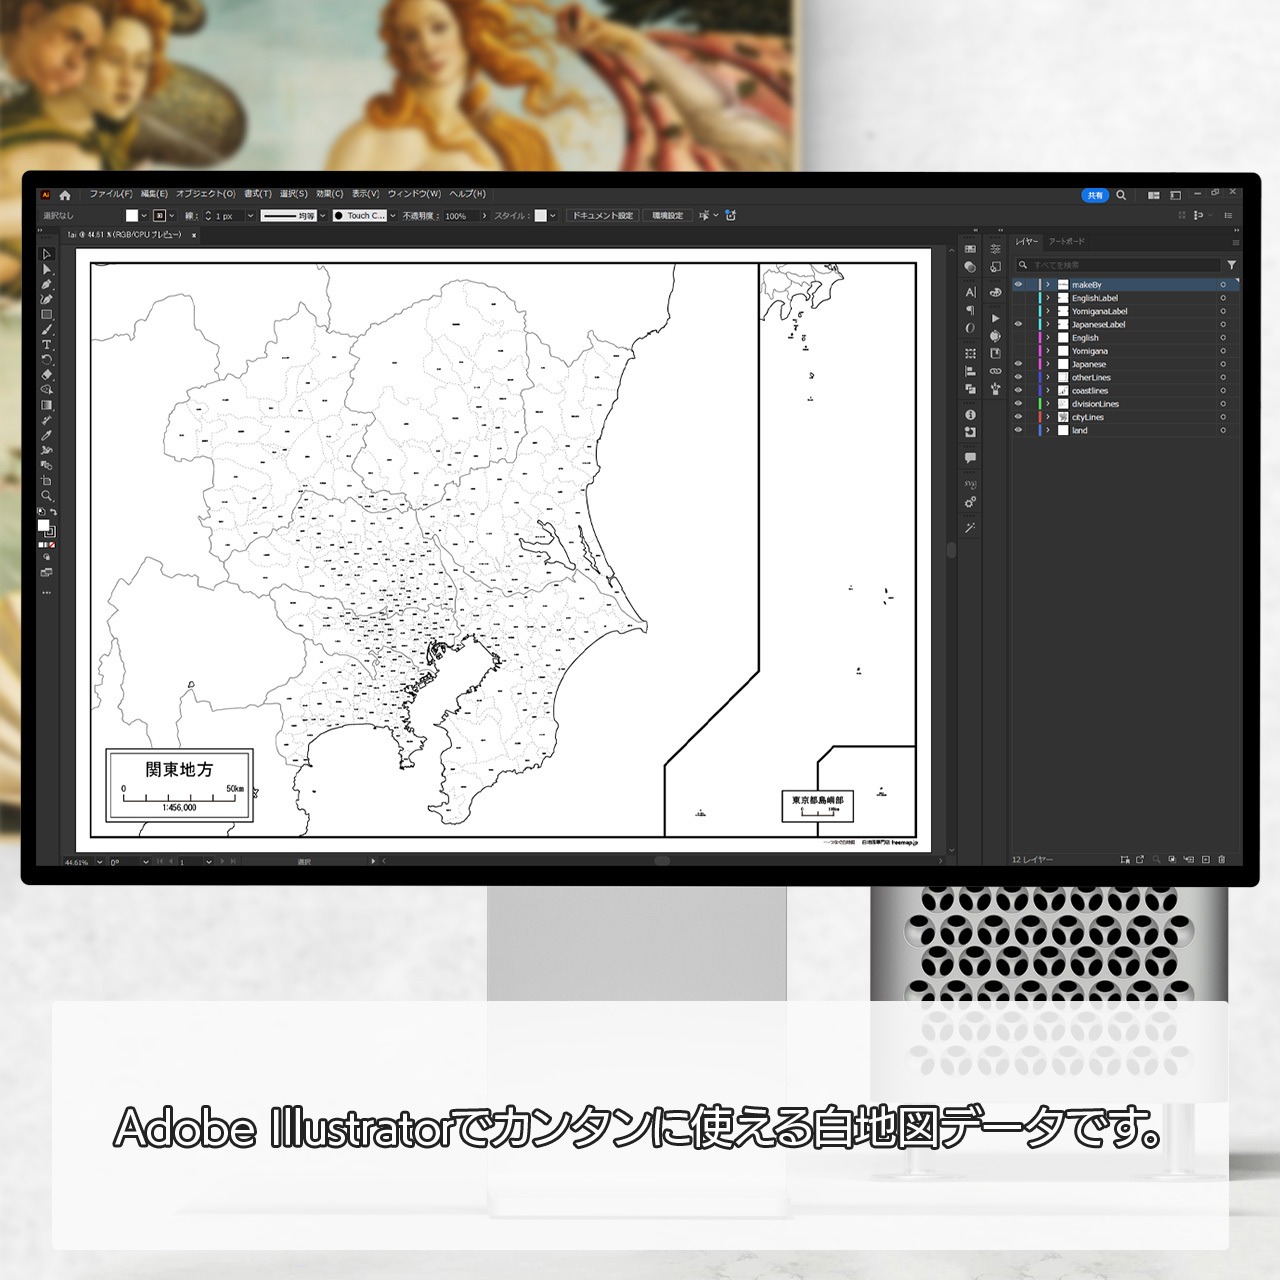Activate the Zoom tool

click(x=46, y=495)
